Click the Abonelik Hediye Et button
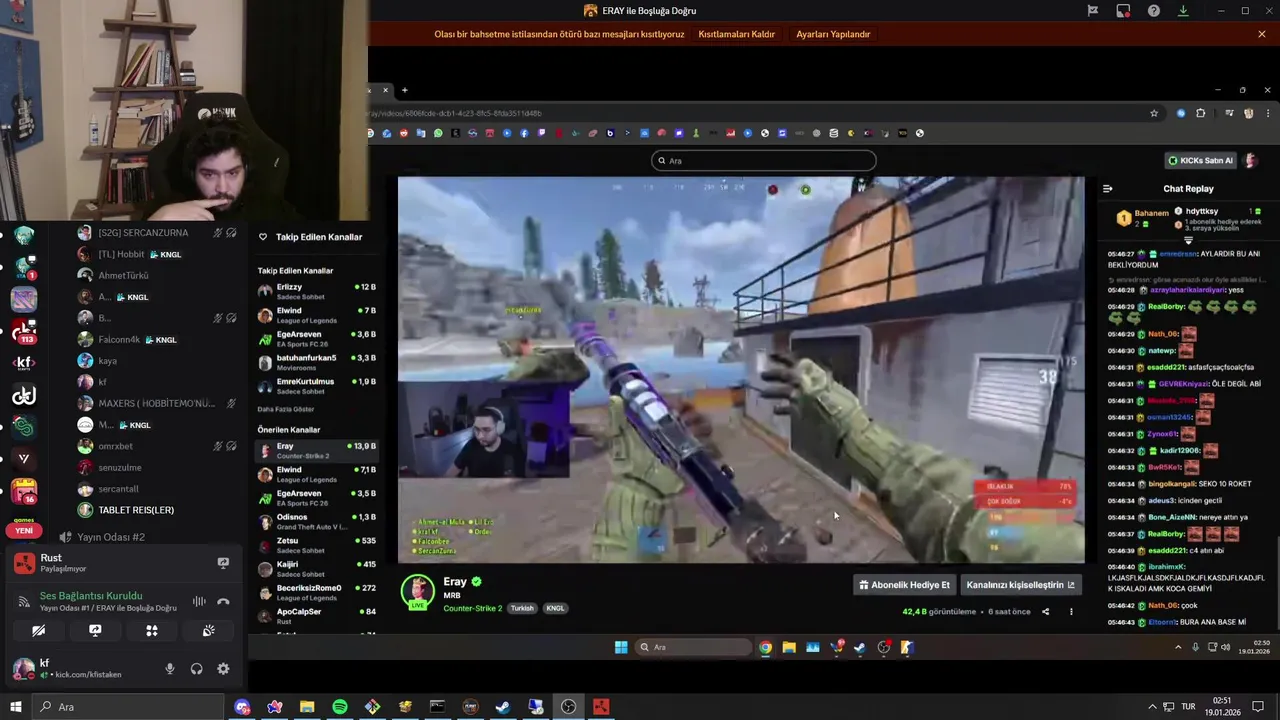 coord(905,585)
